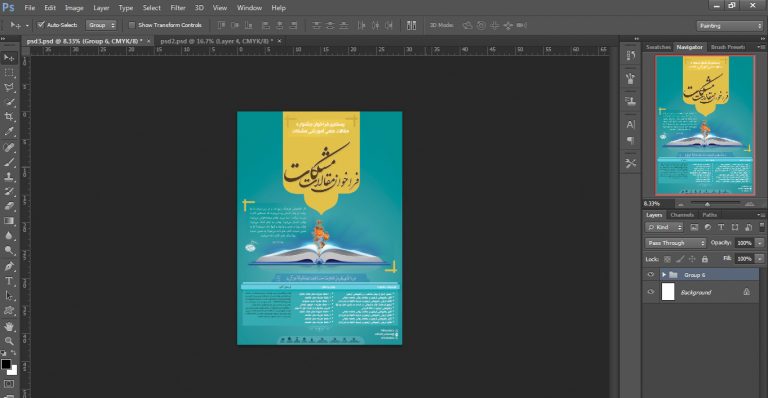The height and width of the screenshot is (398, 768).
Task: Open the File menu
Action: click(29, 8)
